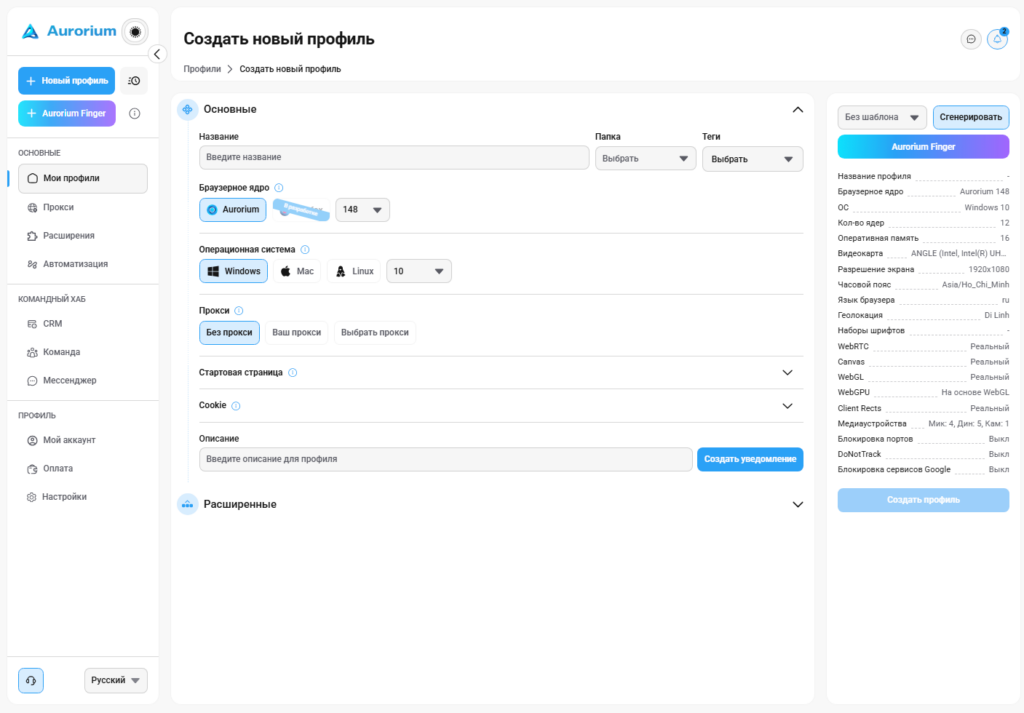Viewport: 1024px width, 713px height.
Task: Click WebGPU value На основе WebGL
Action: 975,392
